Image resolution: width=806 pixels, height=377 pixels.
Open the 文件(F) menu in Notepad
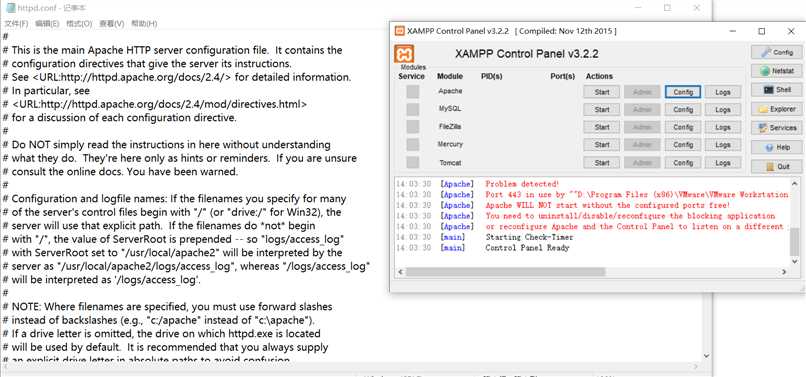click(16, 24)
